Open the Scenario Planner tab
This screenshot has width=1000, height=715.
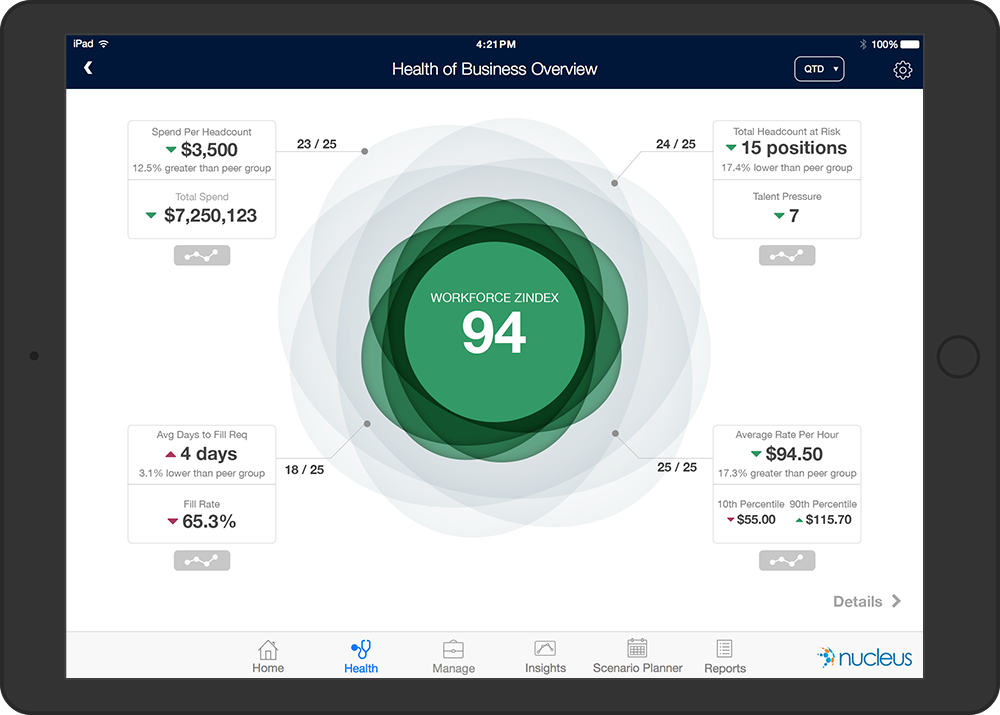point(638,657)
